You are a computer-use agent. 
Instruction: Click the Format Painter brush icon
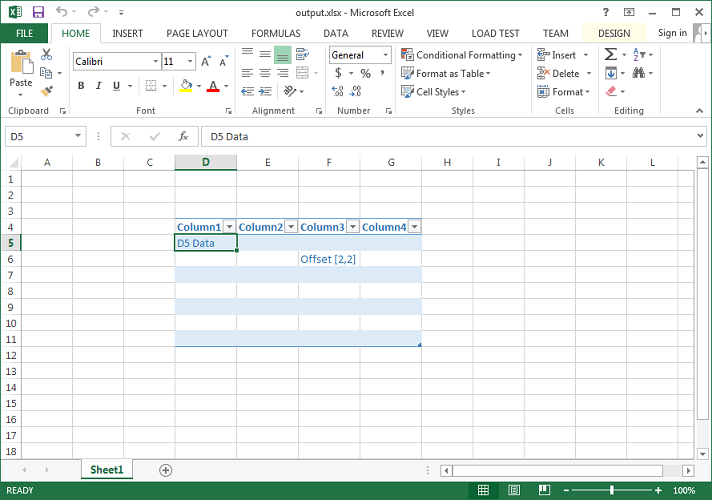click(x=46, y=91)
